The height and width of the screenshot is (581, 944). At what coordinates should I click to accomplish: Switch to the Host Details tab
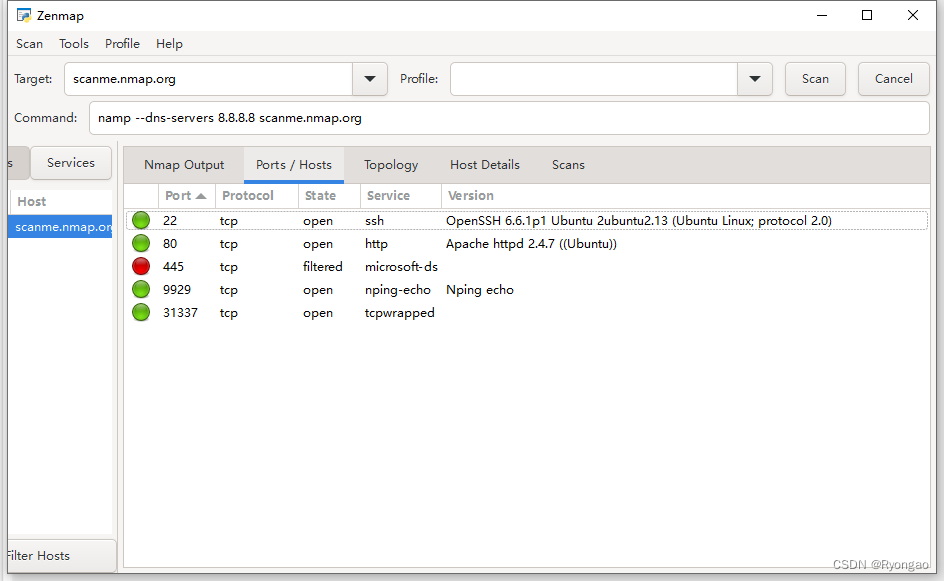485,165
